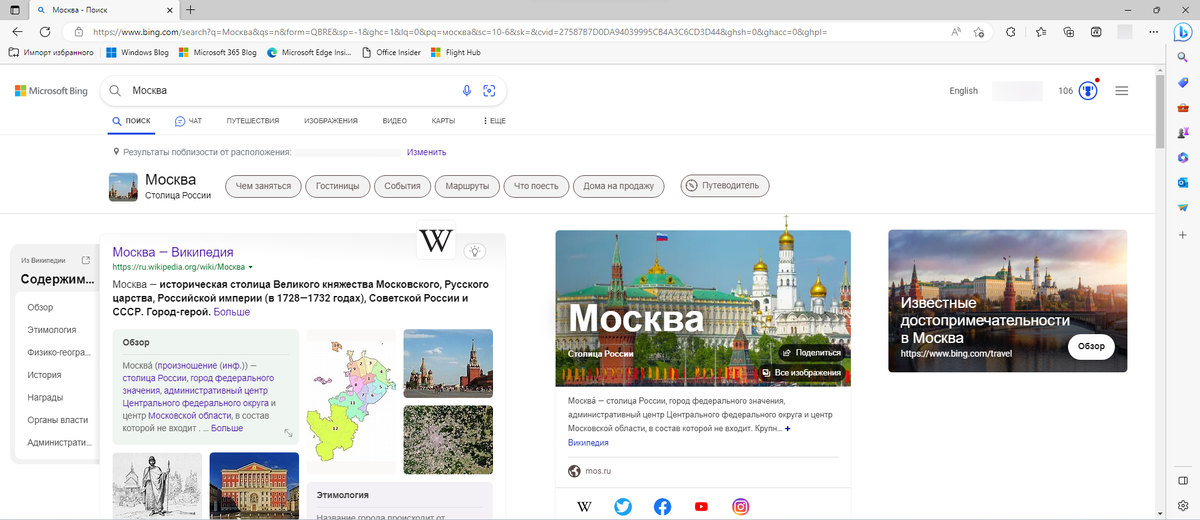Open the Facebook social icon
Screen dimensions: 1200x520
point(662,507)
